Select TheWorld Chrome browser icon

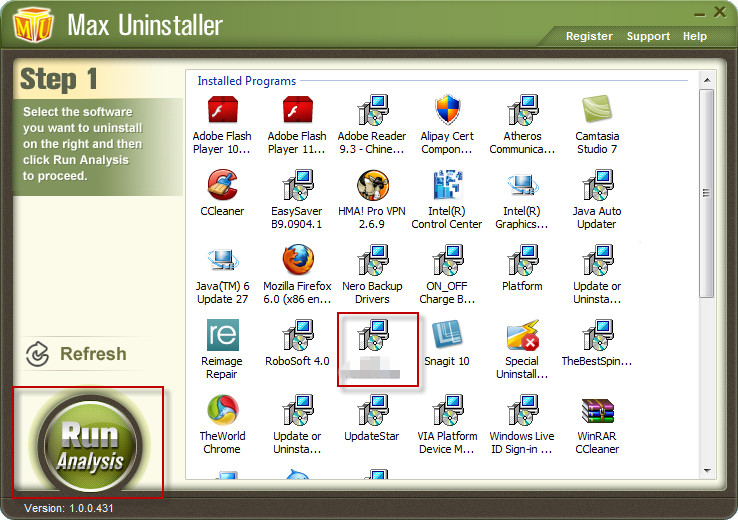pos(222,410)
